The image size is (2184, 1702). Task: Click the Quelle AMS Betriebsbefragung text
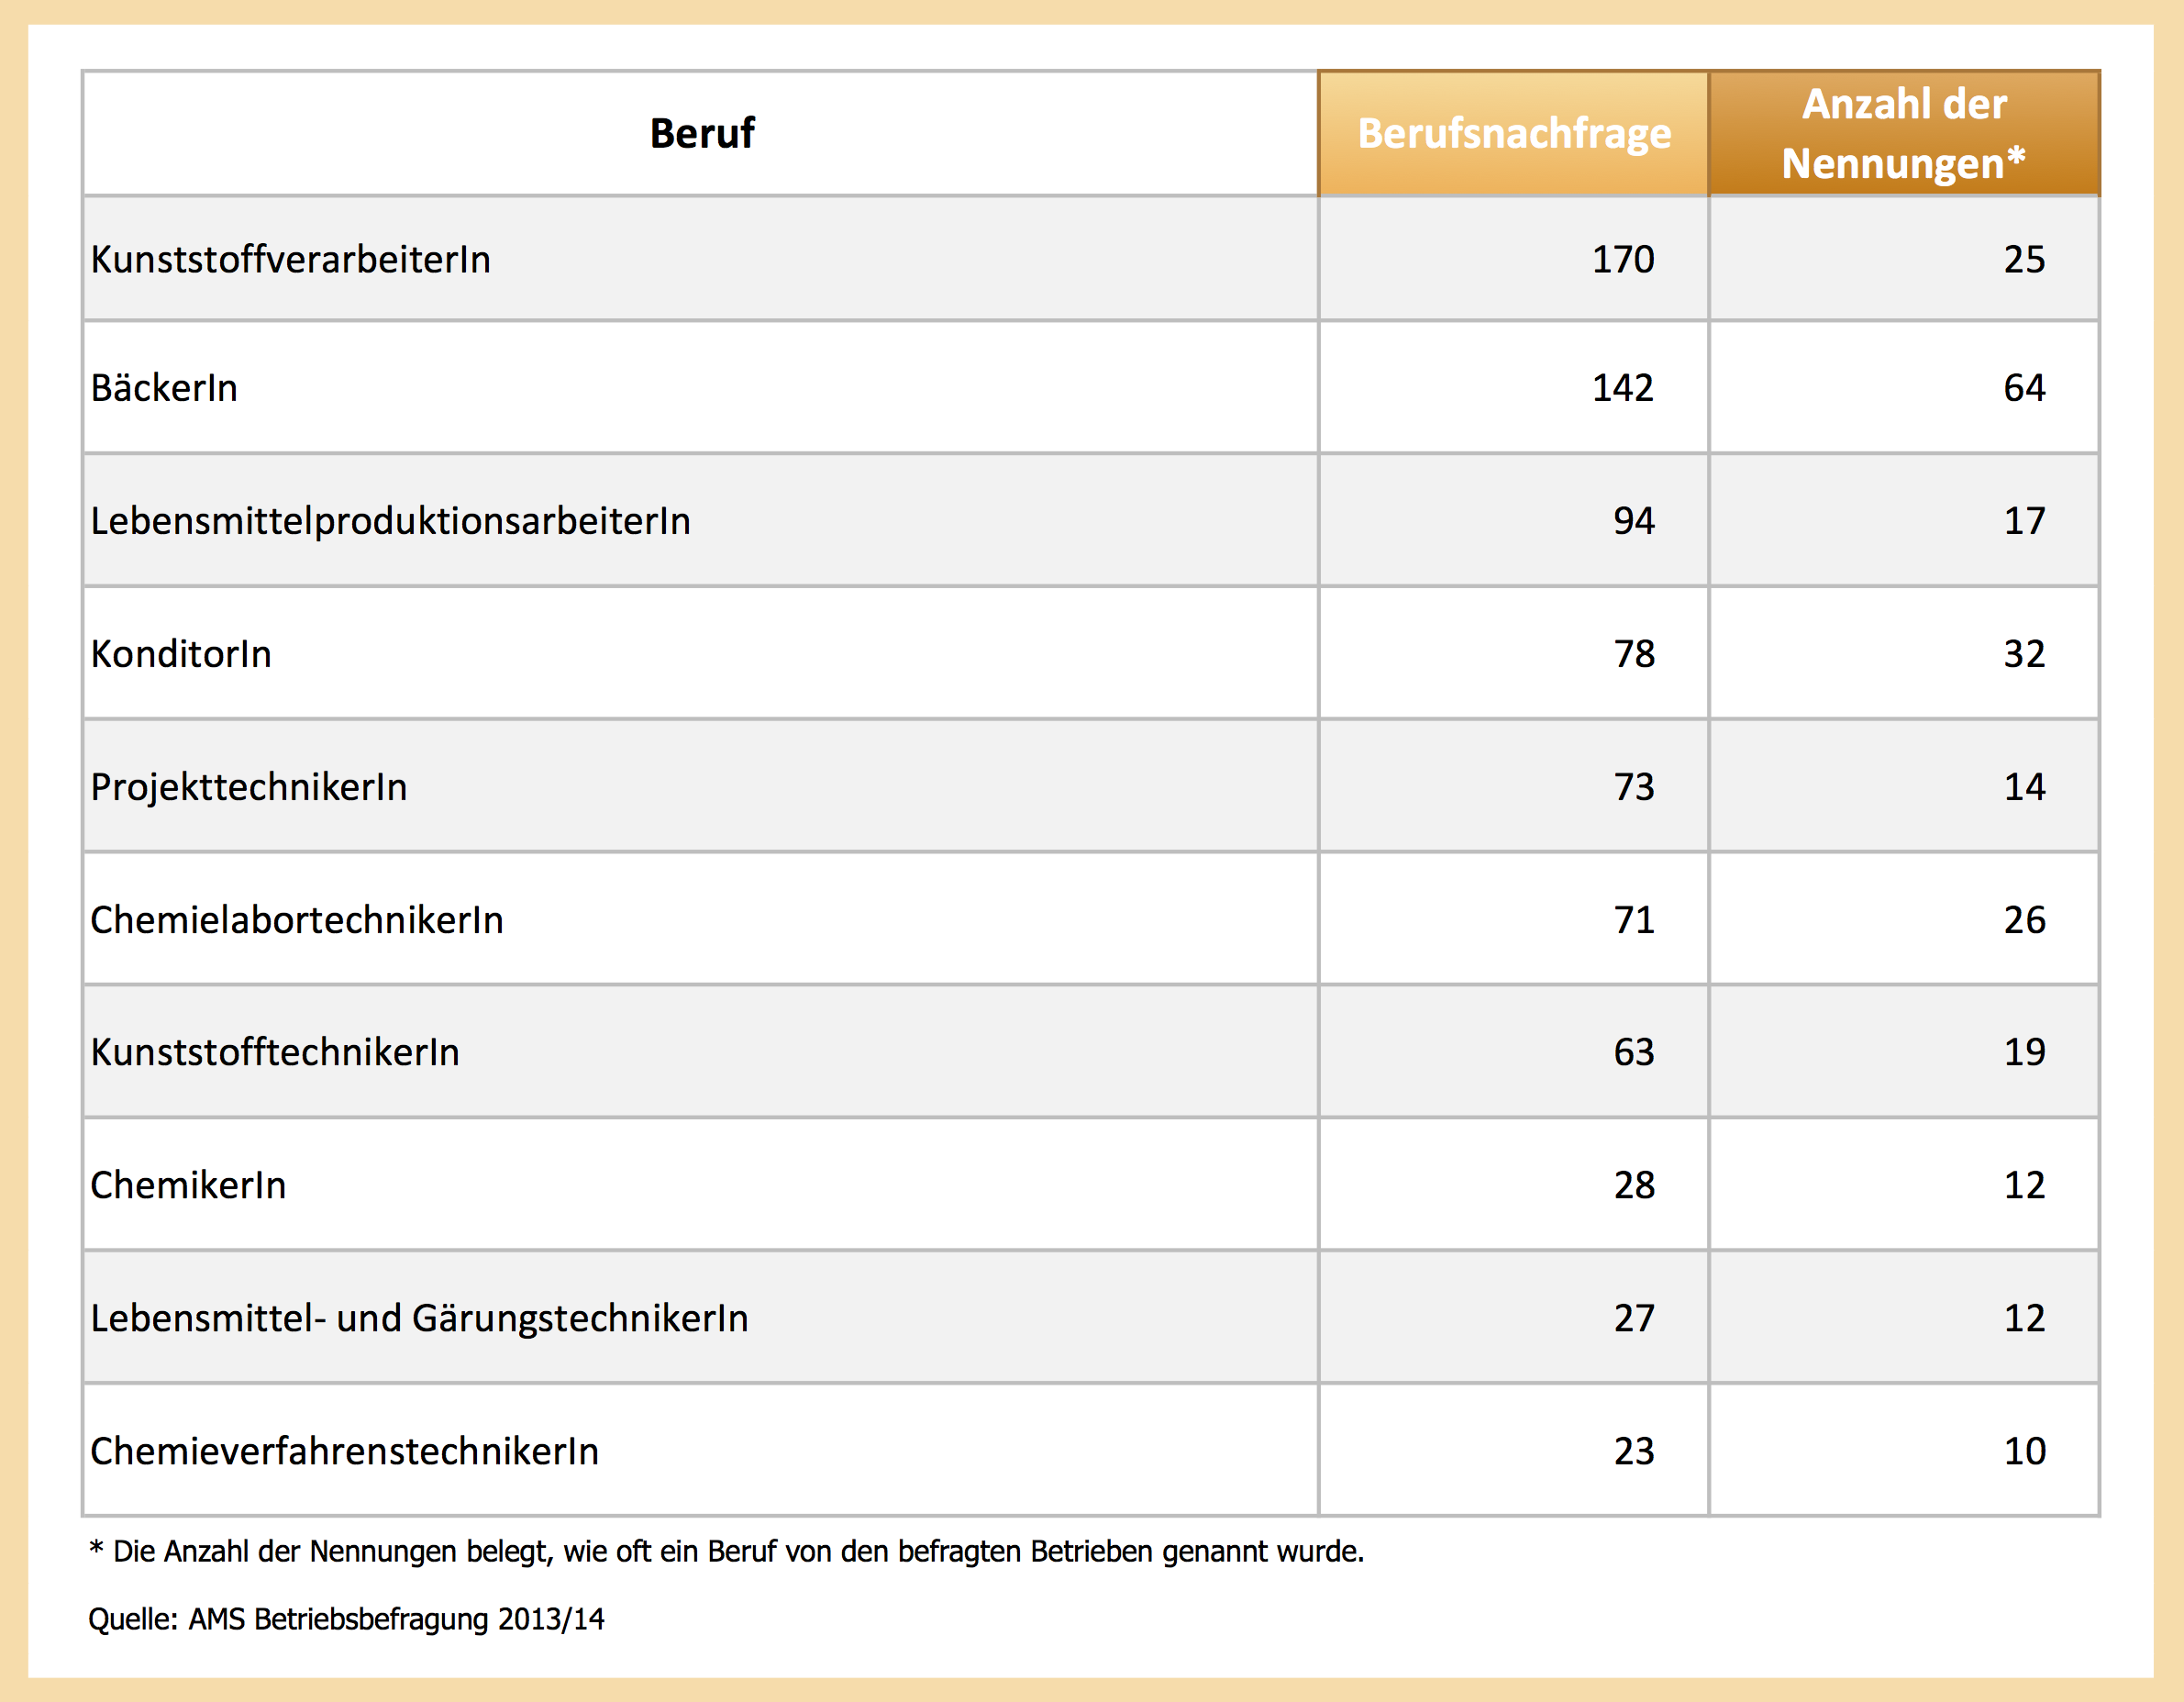346,1619
